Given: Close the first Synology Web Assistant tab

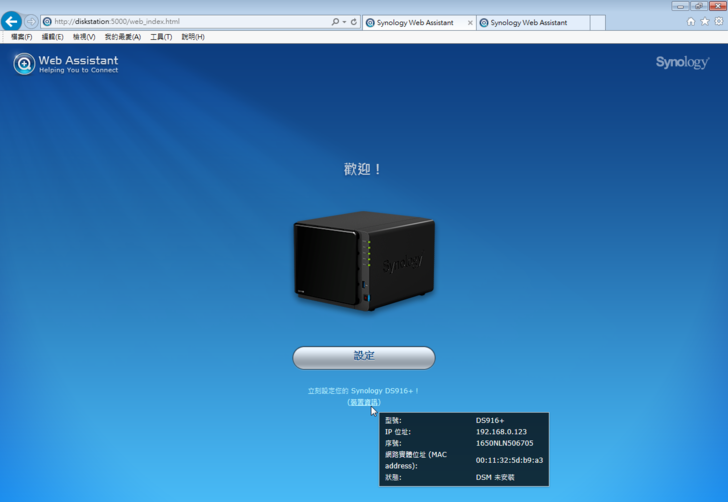Looking at the screenshot, I should (470, 23).
